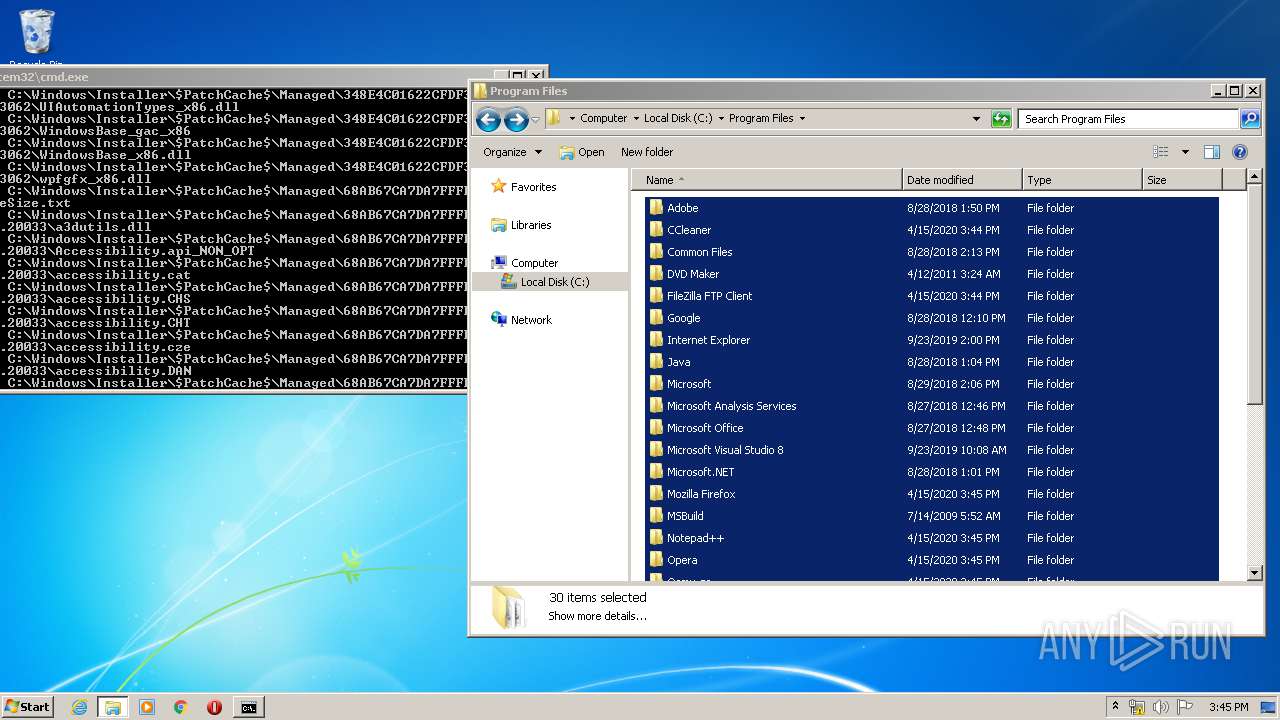This screenshot has height=720, width=1280.
Task: Select the Adobe folder icon
Action: (x=656, y=208)
